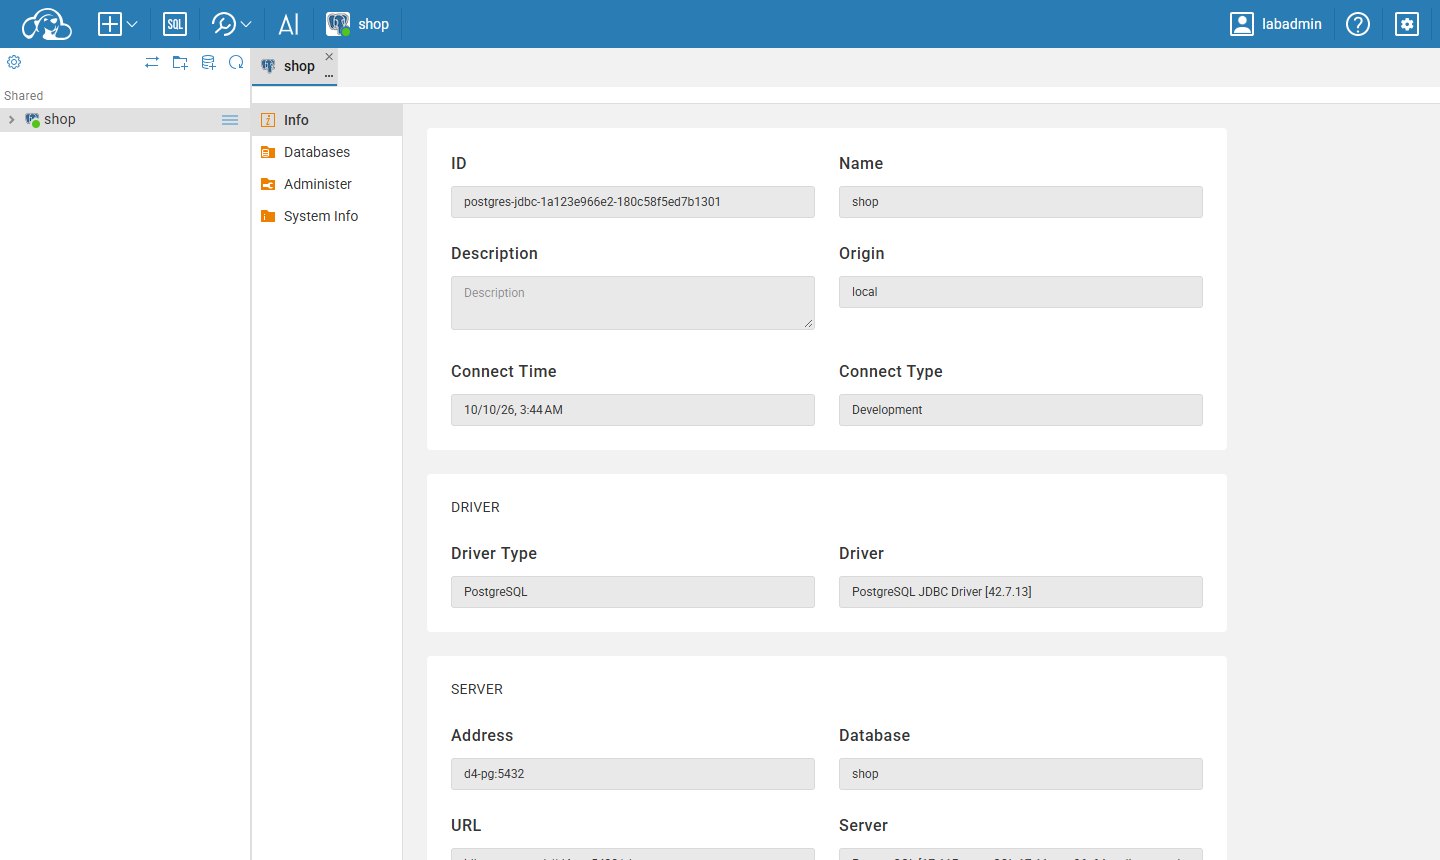Click the link-with-editor arrows icon
Screen dimensions: 1440x860
coord(152,62)
